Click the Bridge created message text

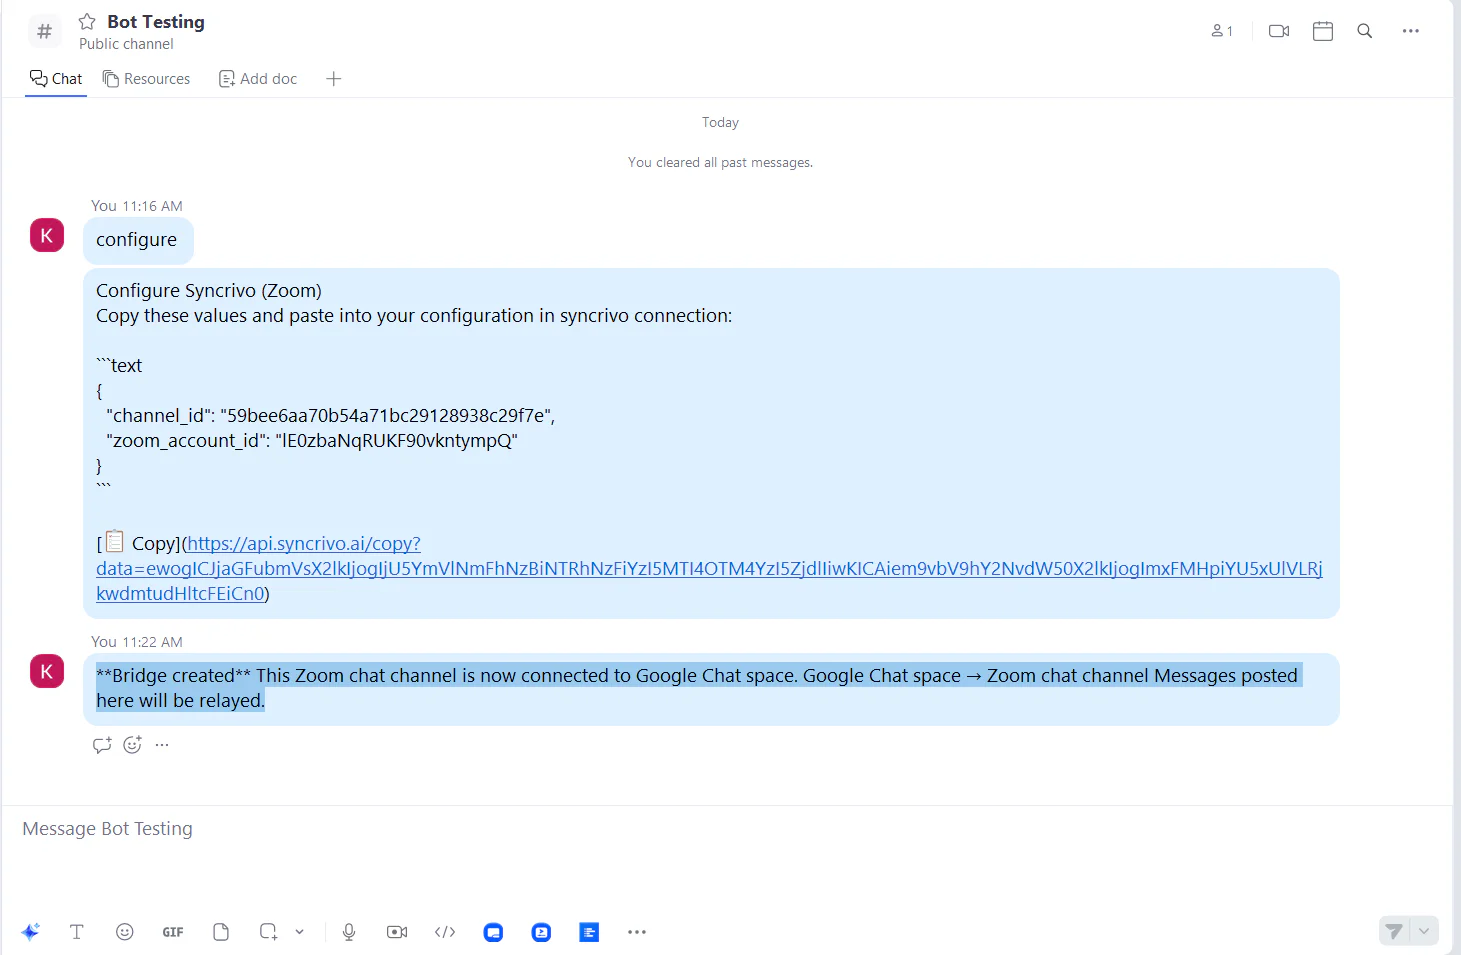click(x=697, y=688)
